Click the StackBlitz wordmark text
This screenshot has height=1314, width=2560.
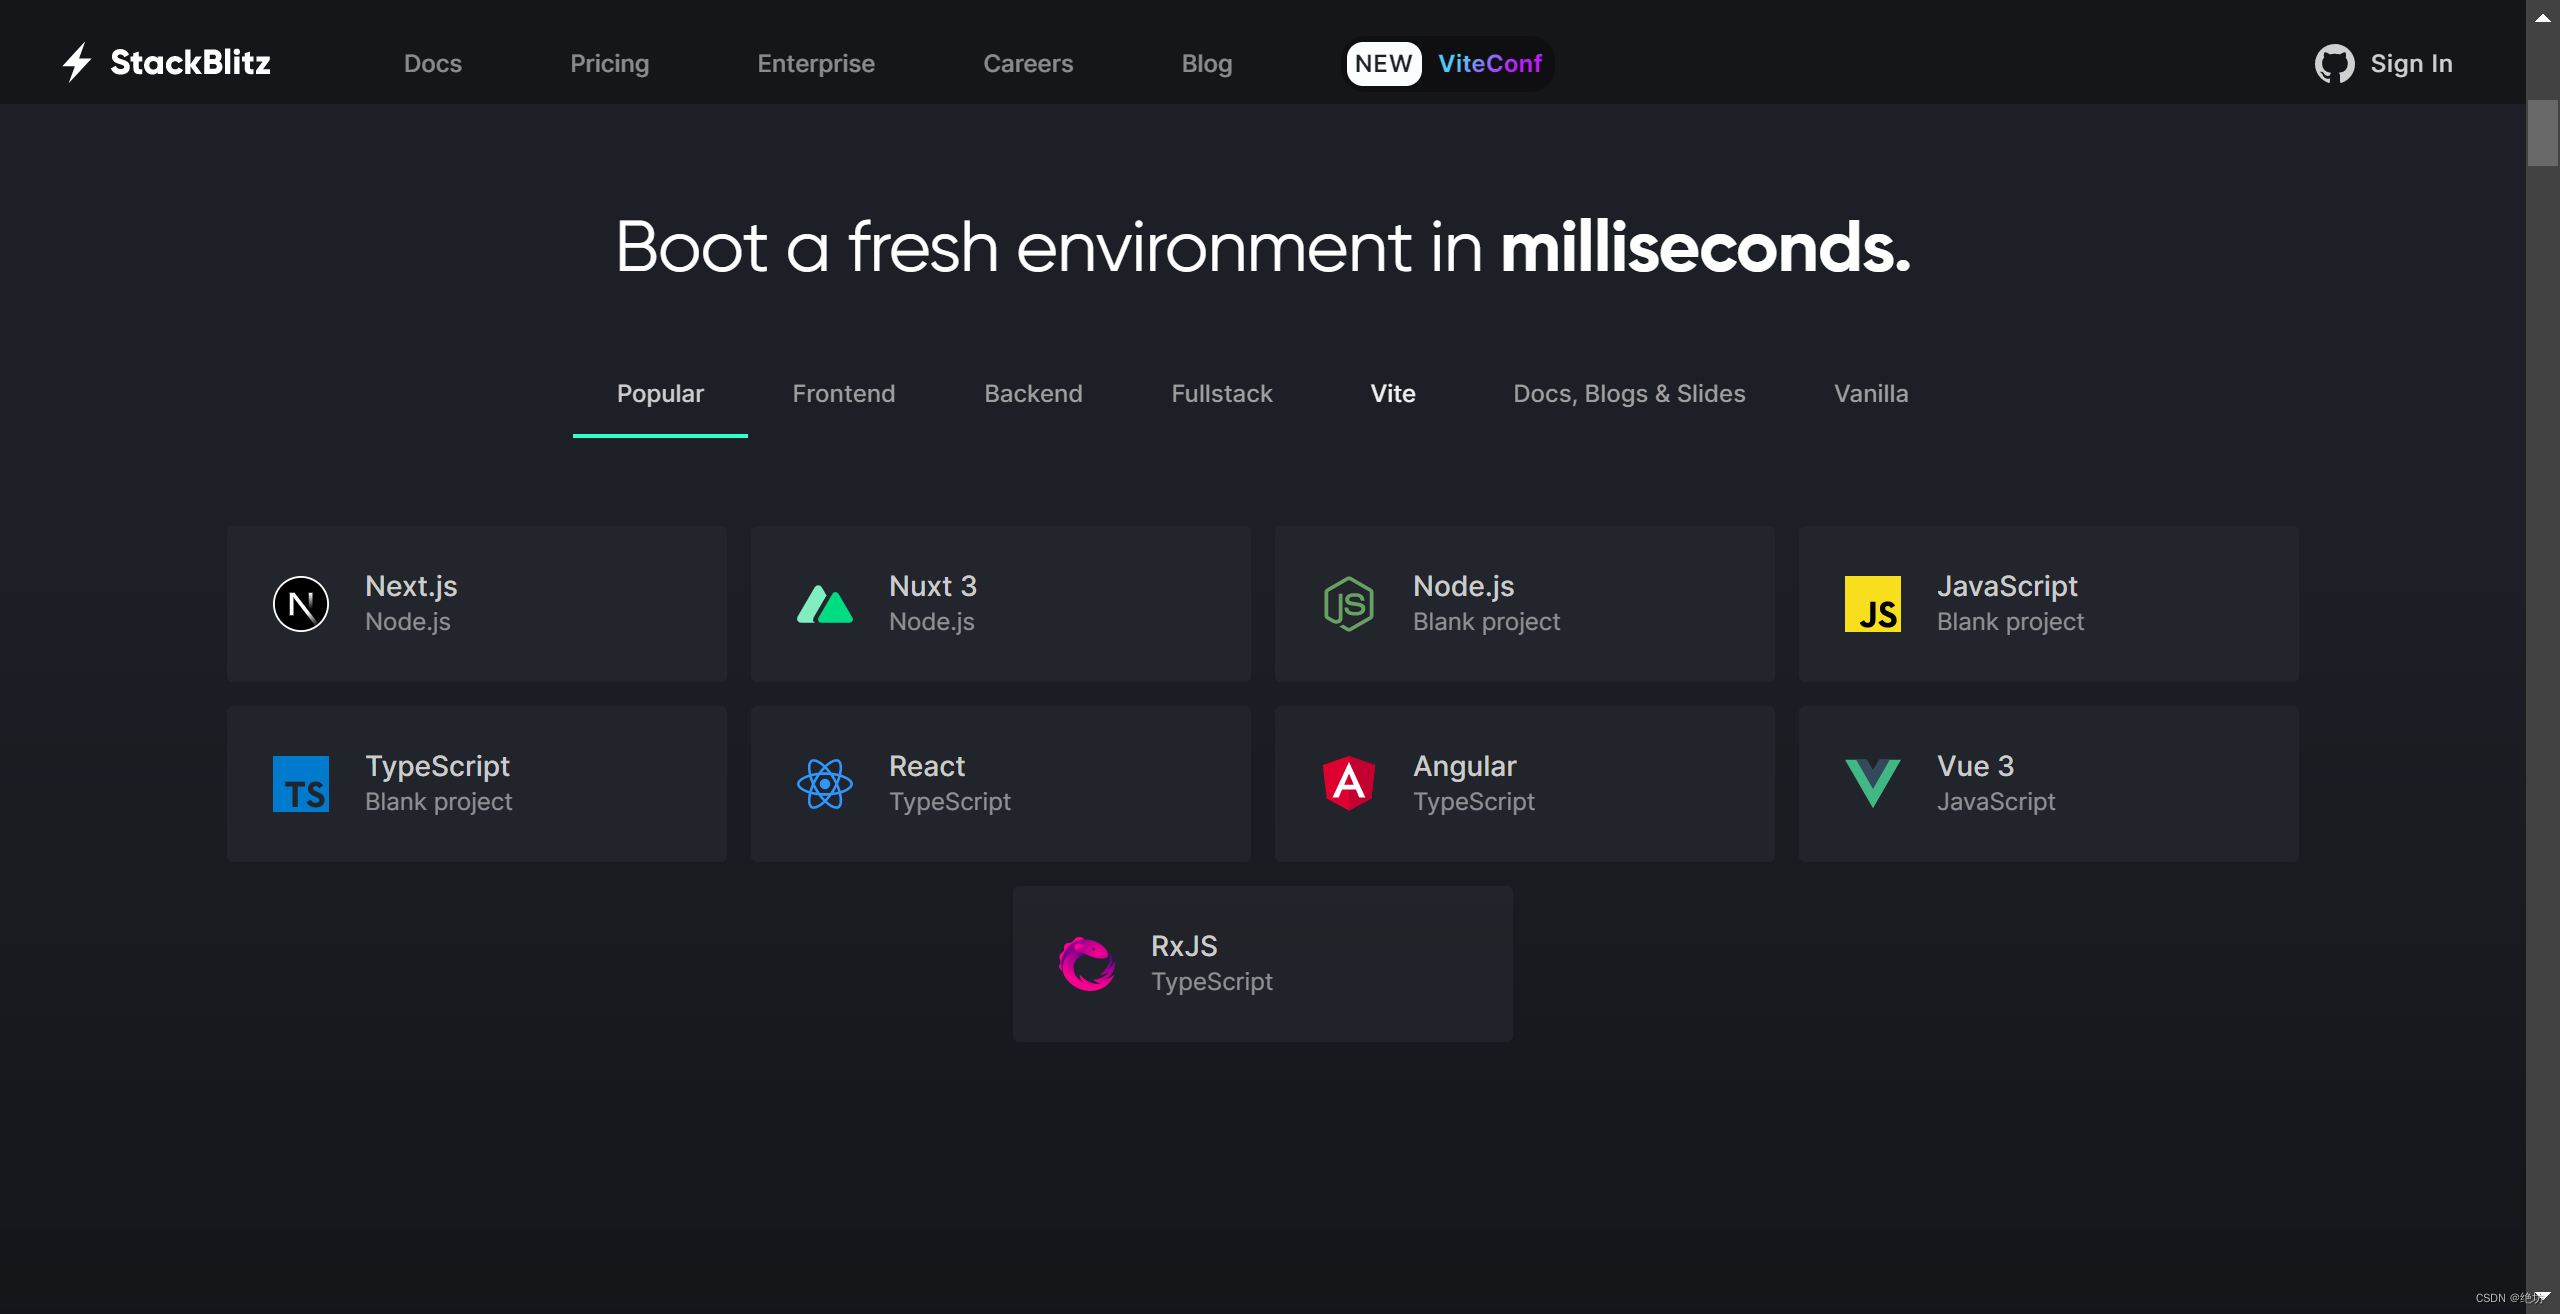tap(190, 62)
